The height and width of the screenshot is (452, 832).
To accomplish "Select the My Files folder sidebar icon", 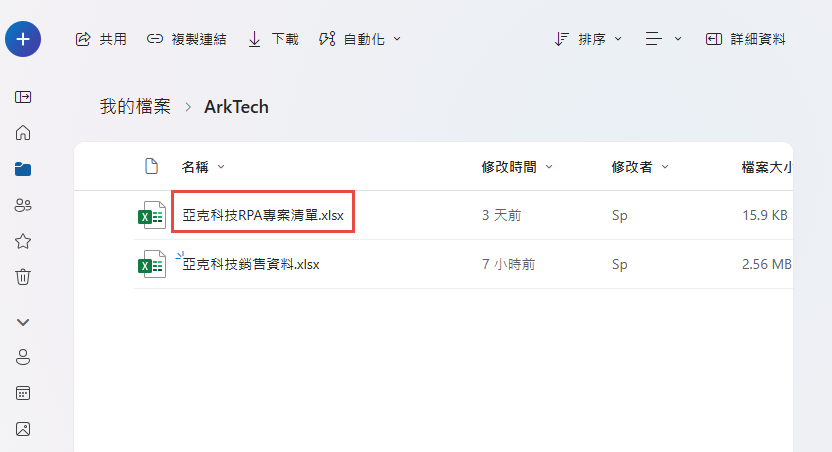I will click(x=23, y=169).
